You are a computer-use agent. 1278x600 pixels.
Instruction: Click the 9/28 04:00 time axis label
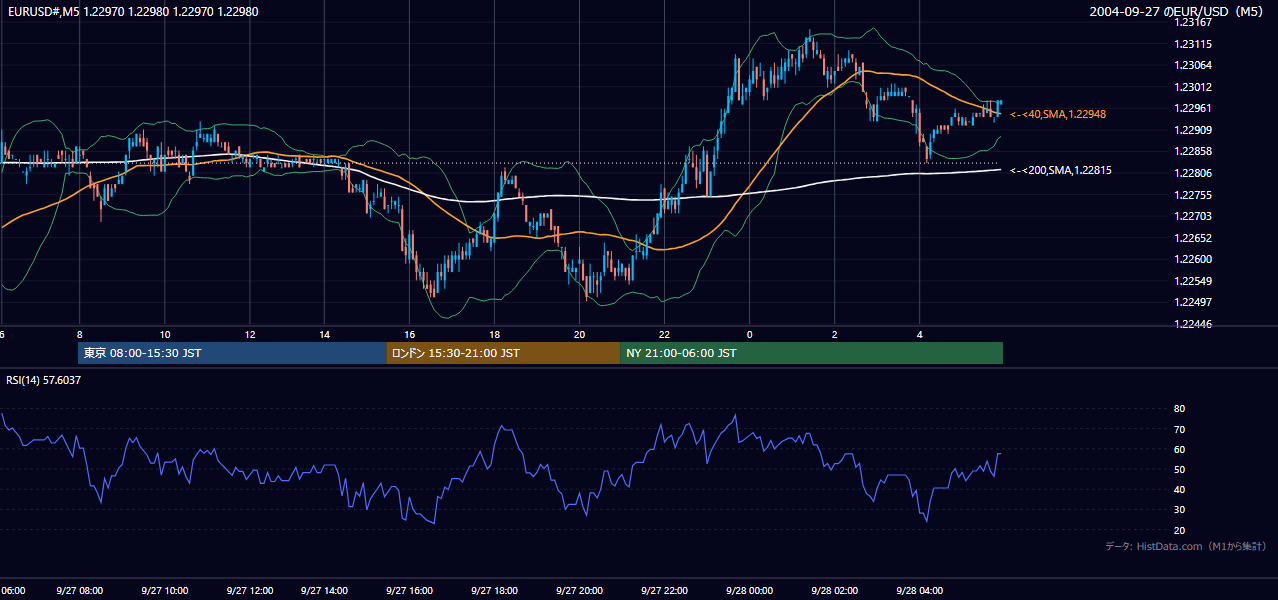pos(919,591)
